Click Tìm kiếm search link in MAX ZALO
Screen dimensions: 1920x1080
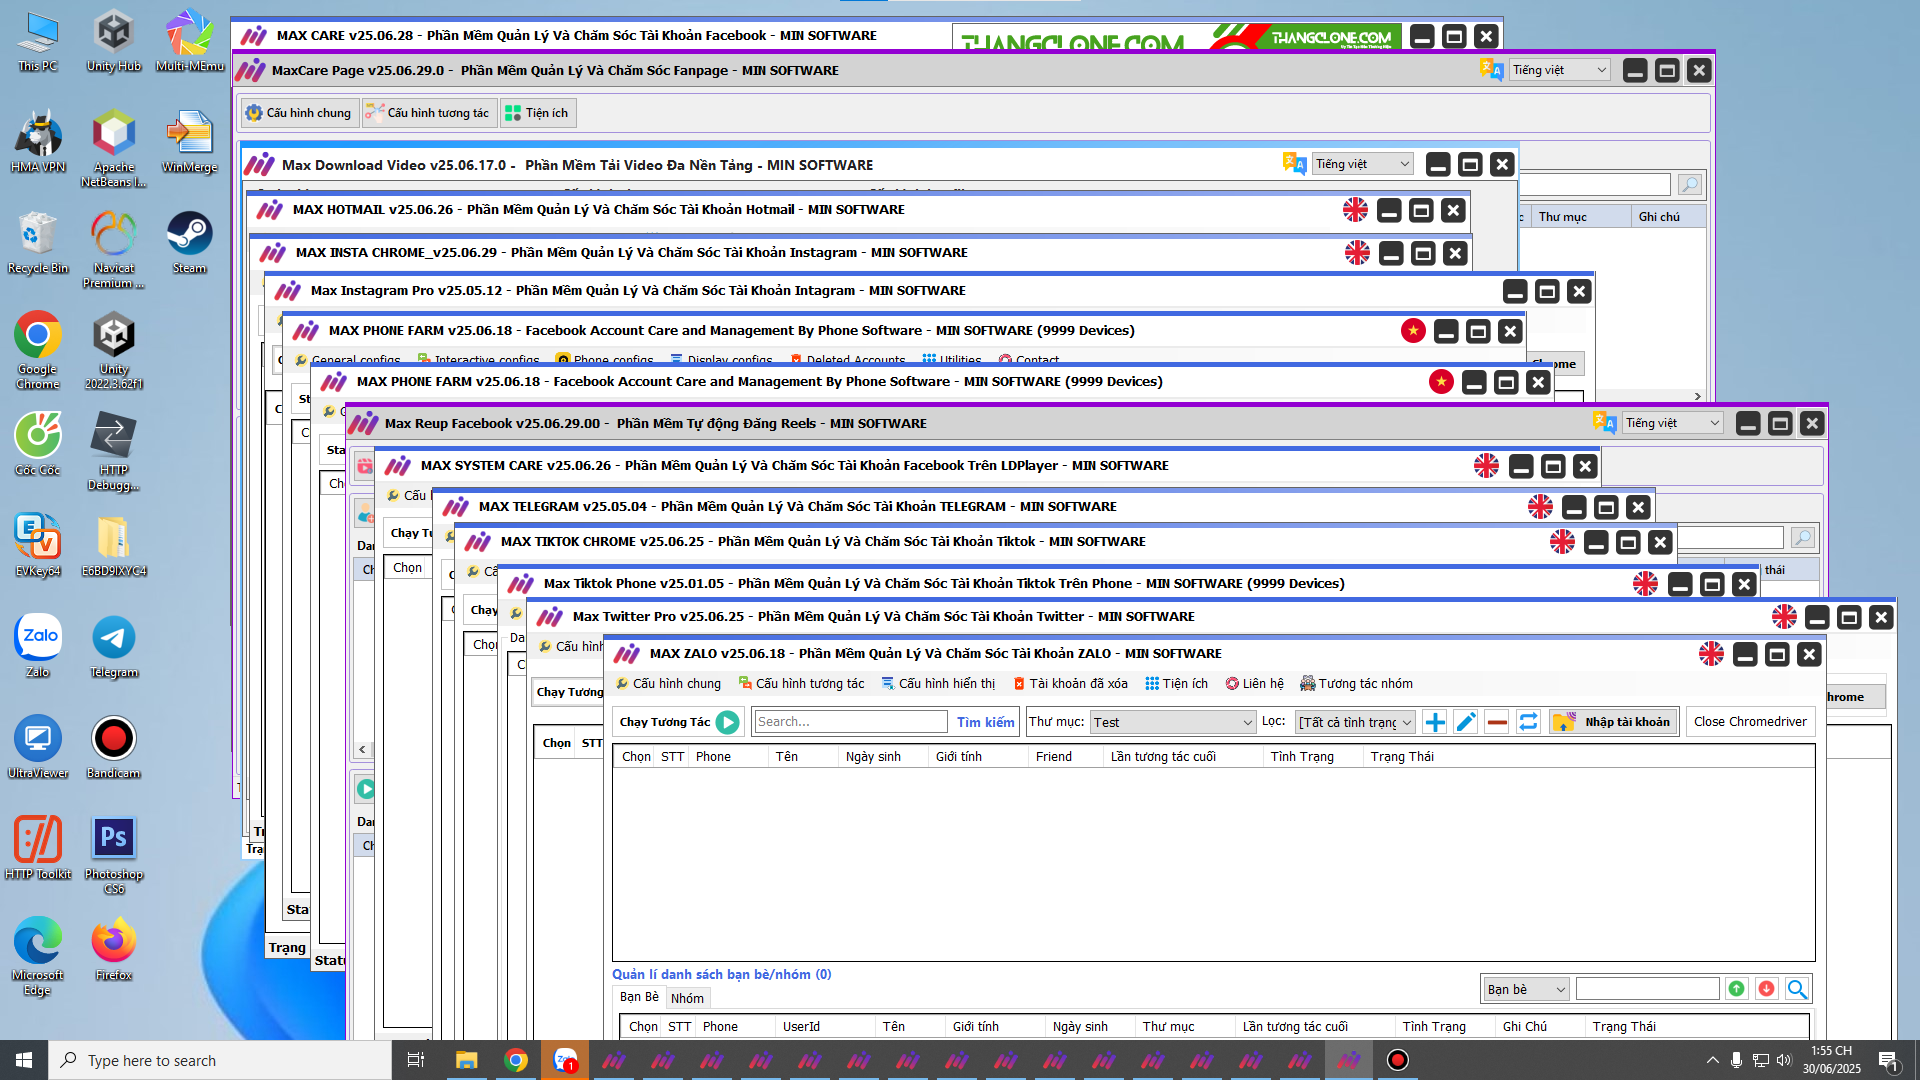(x=985, y=722)
